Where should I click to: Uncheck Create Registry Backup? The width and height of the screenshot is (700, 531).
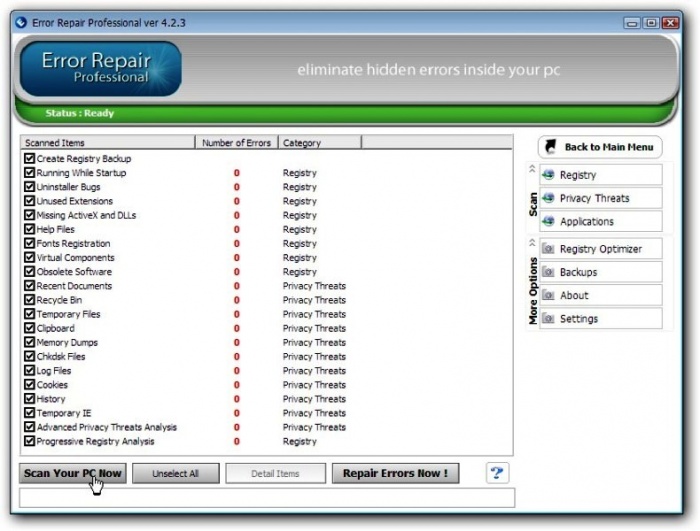pyautogui.click(x=29, y=159)
